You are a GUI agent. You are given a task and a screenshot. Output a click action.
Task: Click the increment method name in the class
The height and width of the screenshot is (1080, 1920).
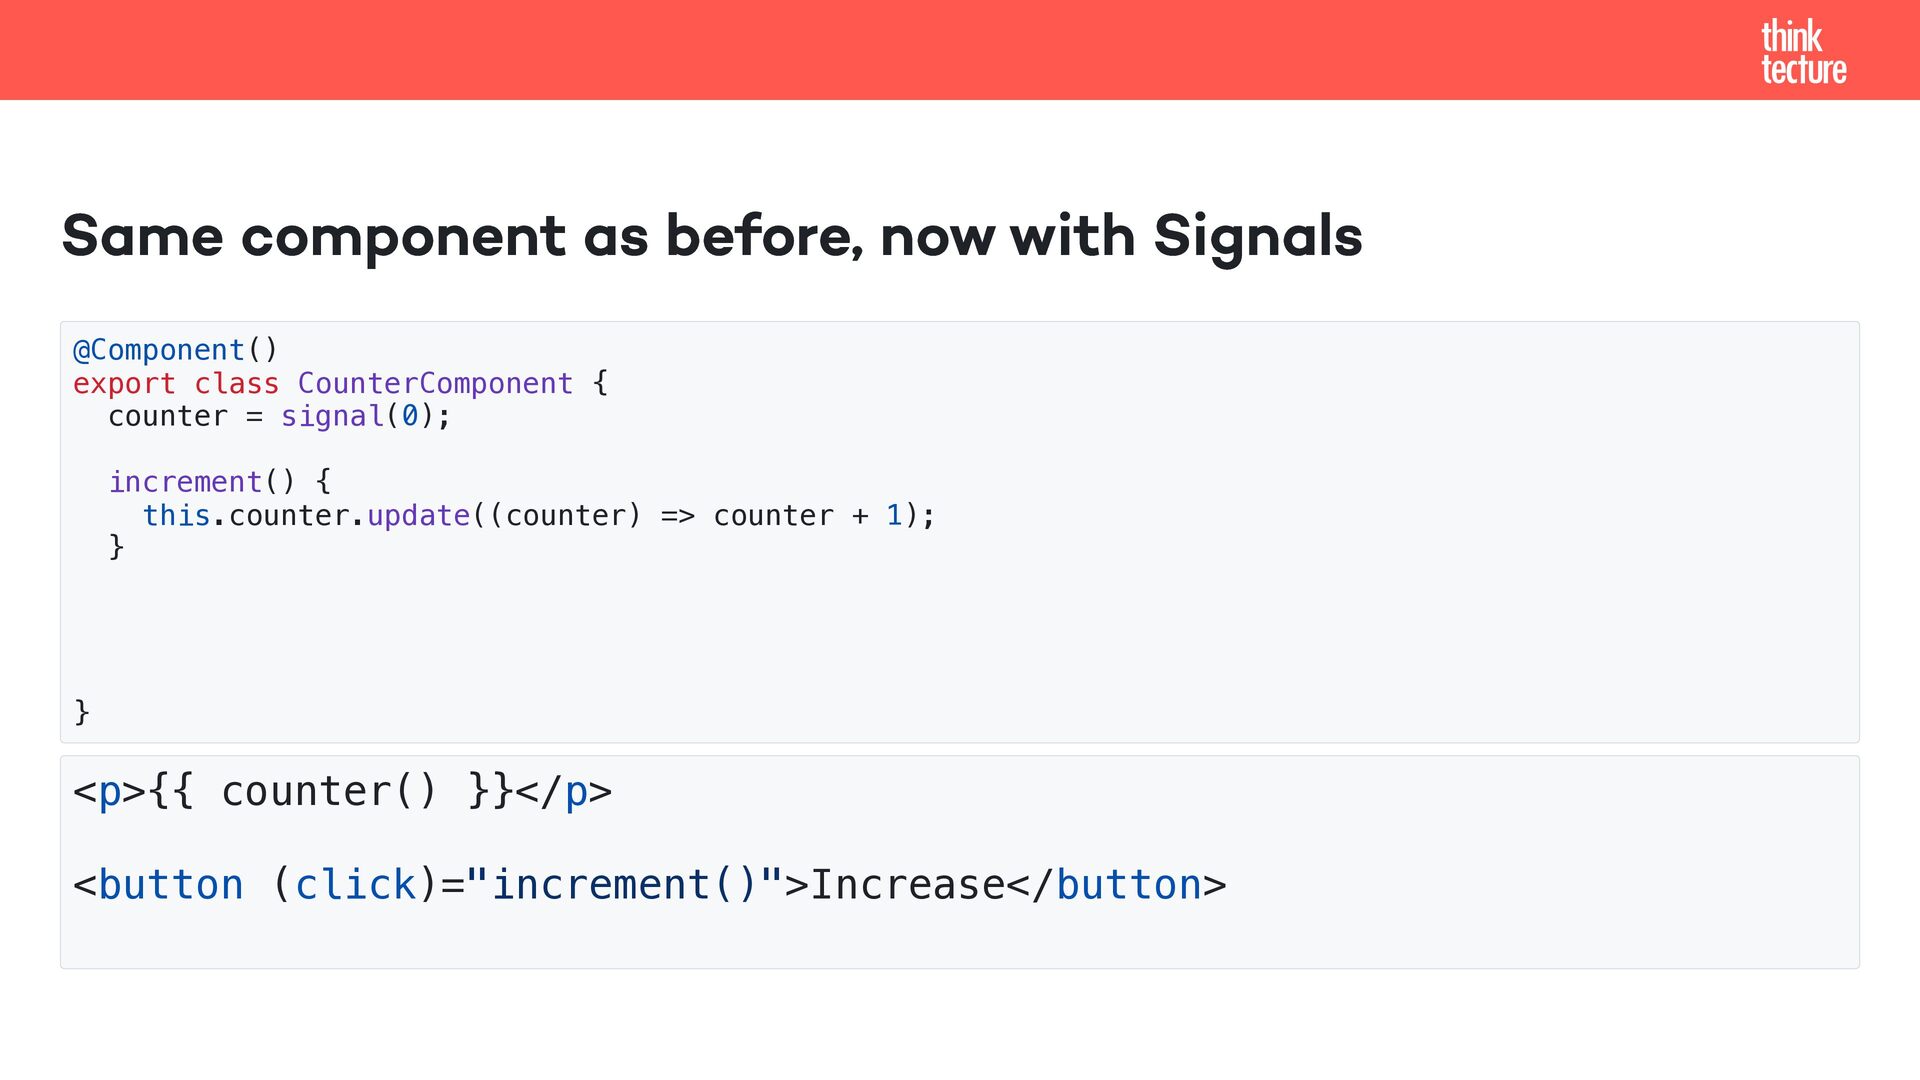pos(185,482)
